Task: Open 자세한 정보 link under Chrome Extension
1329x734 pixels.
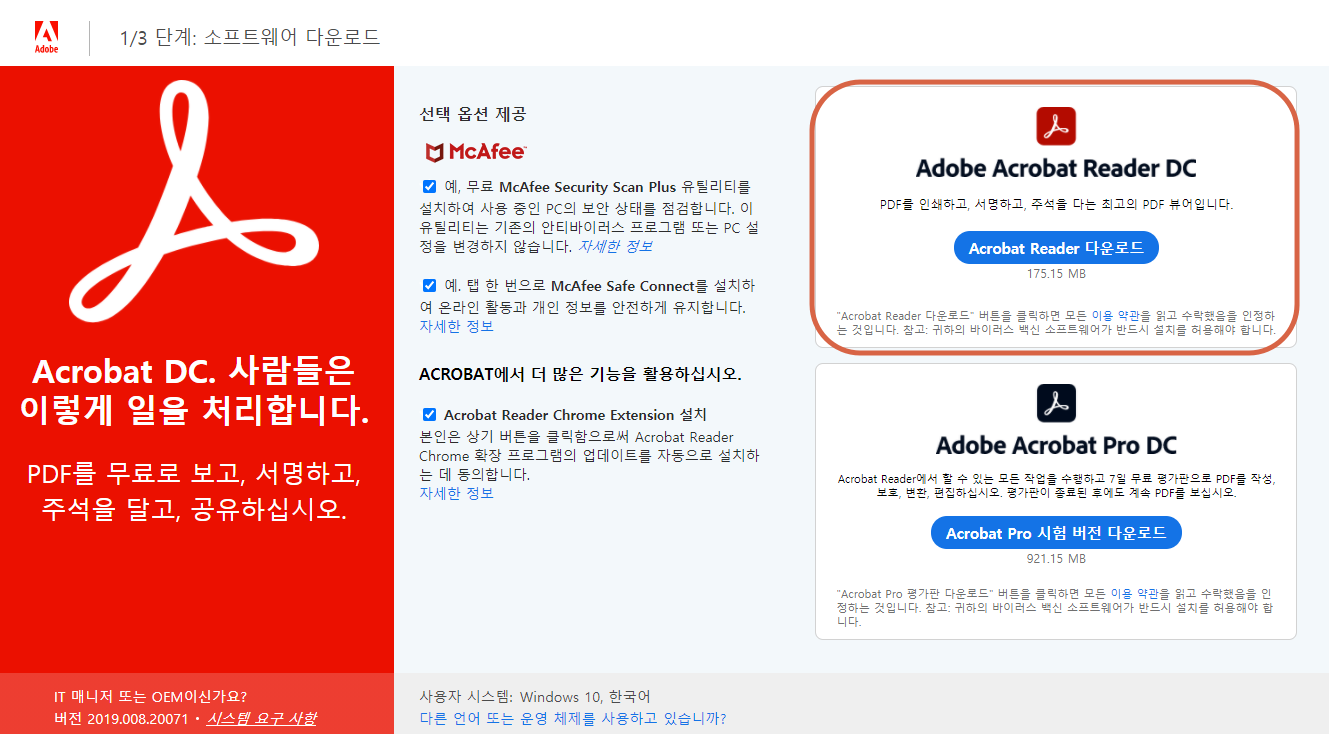Action: click(x=456, y=493)
